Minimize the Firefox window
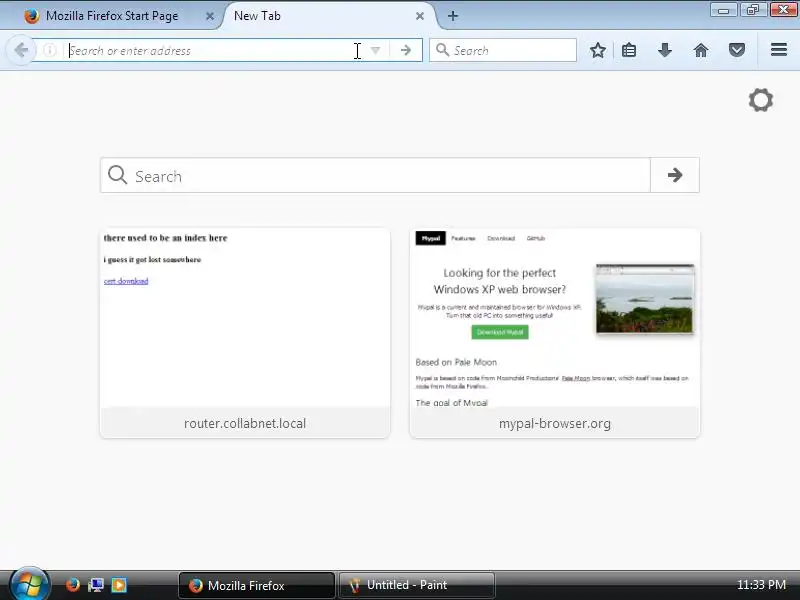The image size is (800, 600). click(723, 10)
